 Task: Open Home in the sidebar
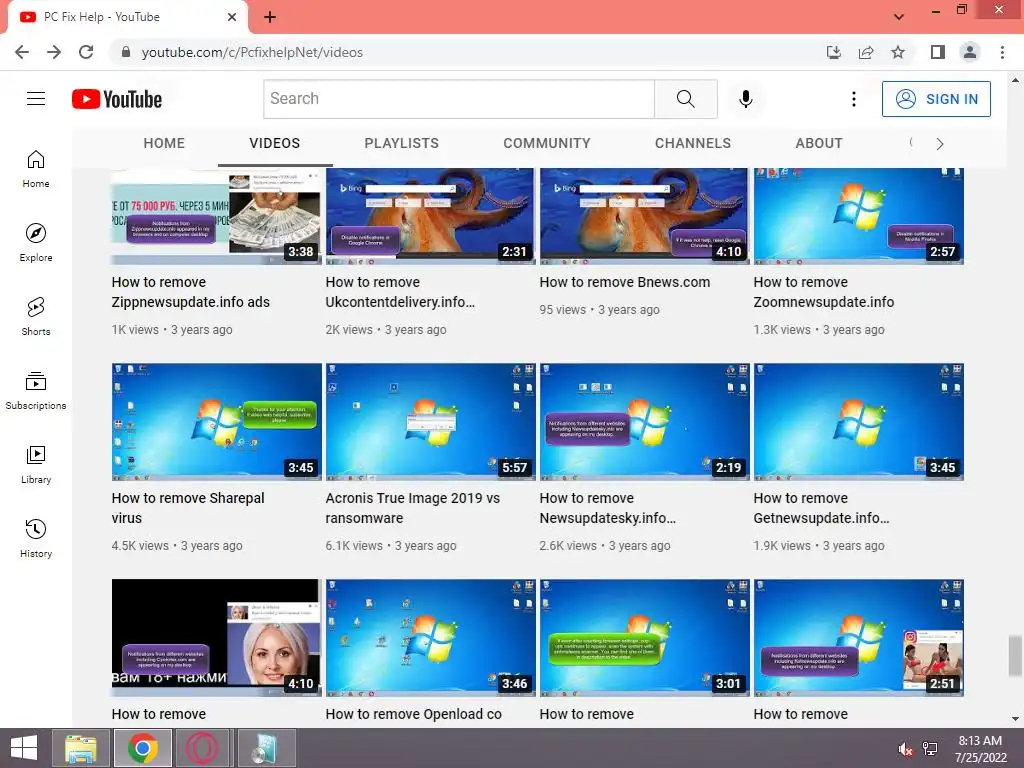click(36, 169)
